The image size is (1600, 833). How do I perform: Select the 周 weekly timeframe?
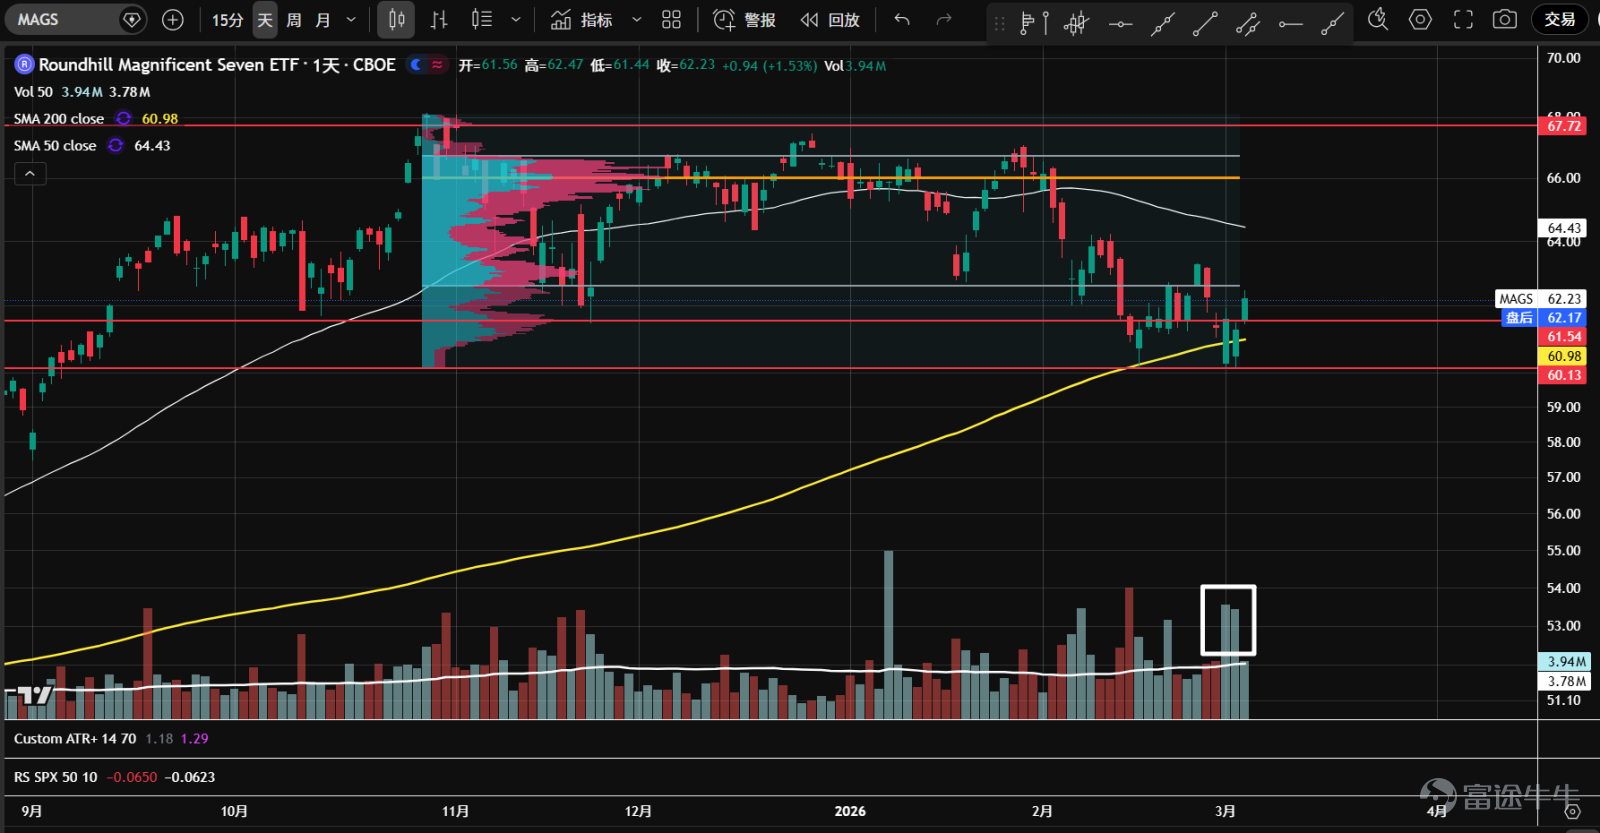(294, 20)
